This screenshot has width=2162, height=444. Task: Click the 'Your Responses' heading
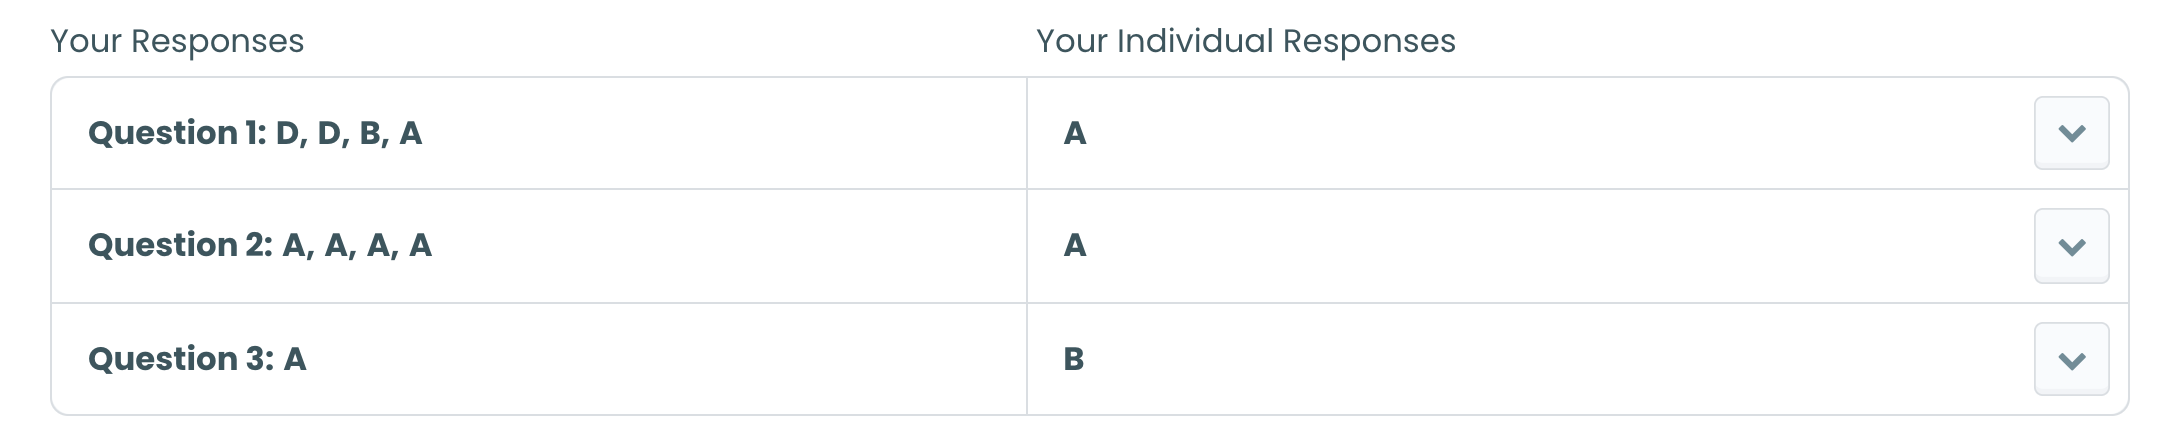177,41
